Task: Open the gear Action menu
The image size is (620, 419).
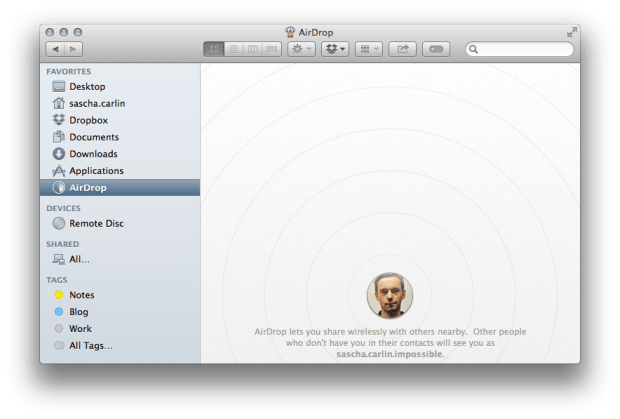Action: pyautogui.click(x=301, y=49)
